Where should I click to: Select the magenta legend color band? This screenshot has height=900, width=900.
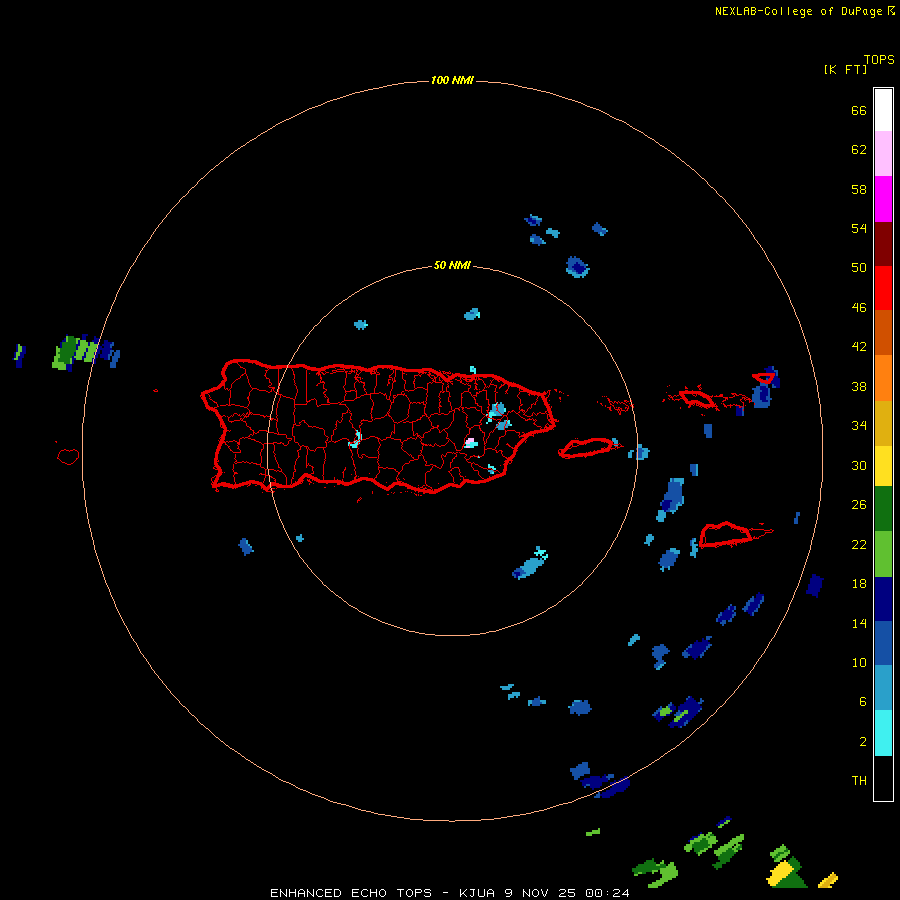(883, 199)
